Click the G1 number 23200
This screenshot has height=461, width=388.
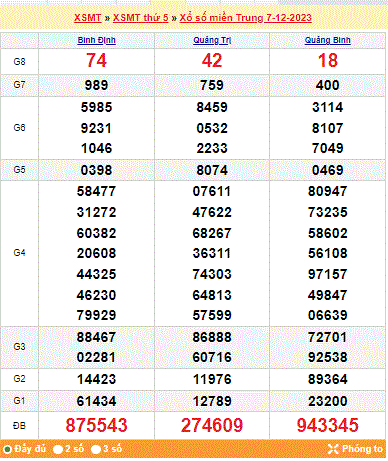(328, 401)
